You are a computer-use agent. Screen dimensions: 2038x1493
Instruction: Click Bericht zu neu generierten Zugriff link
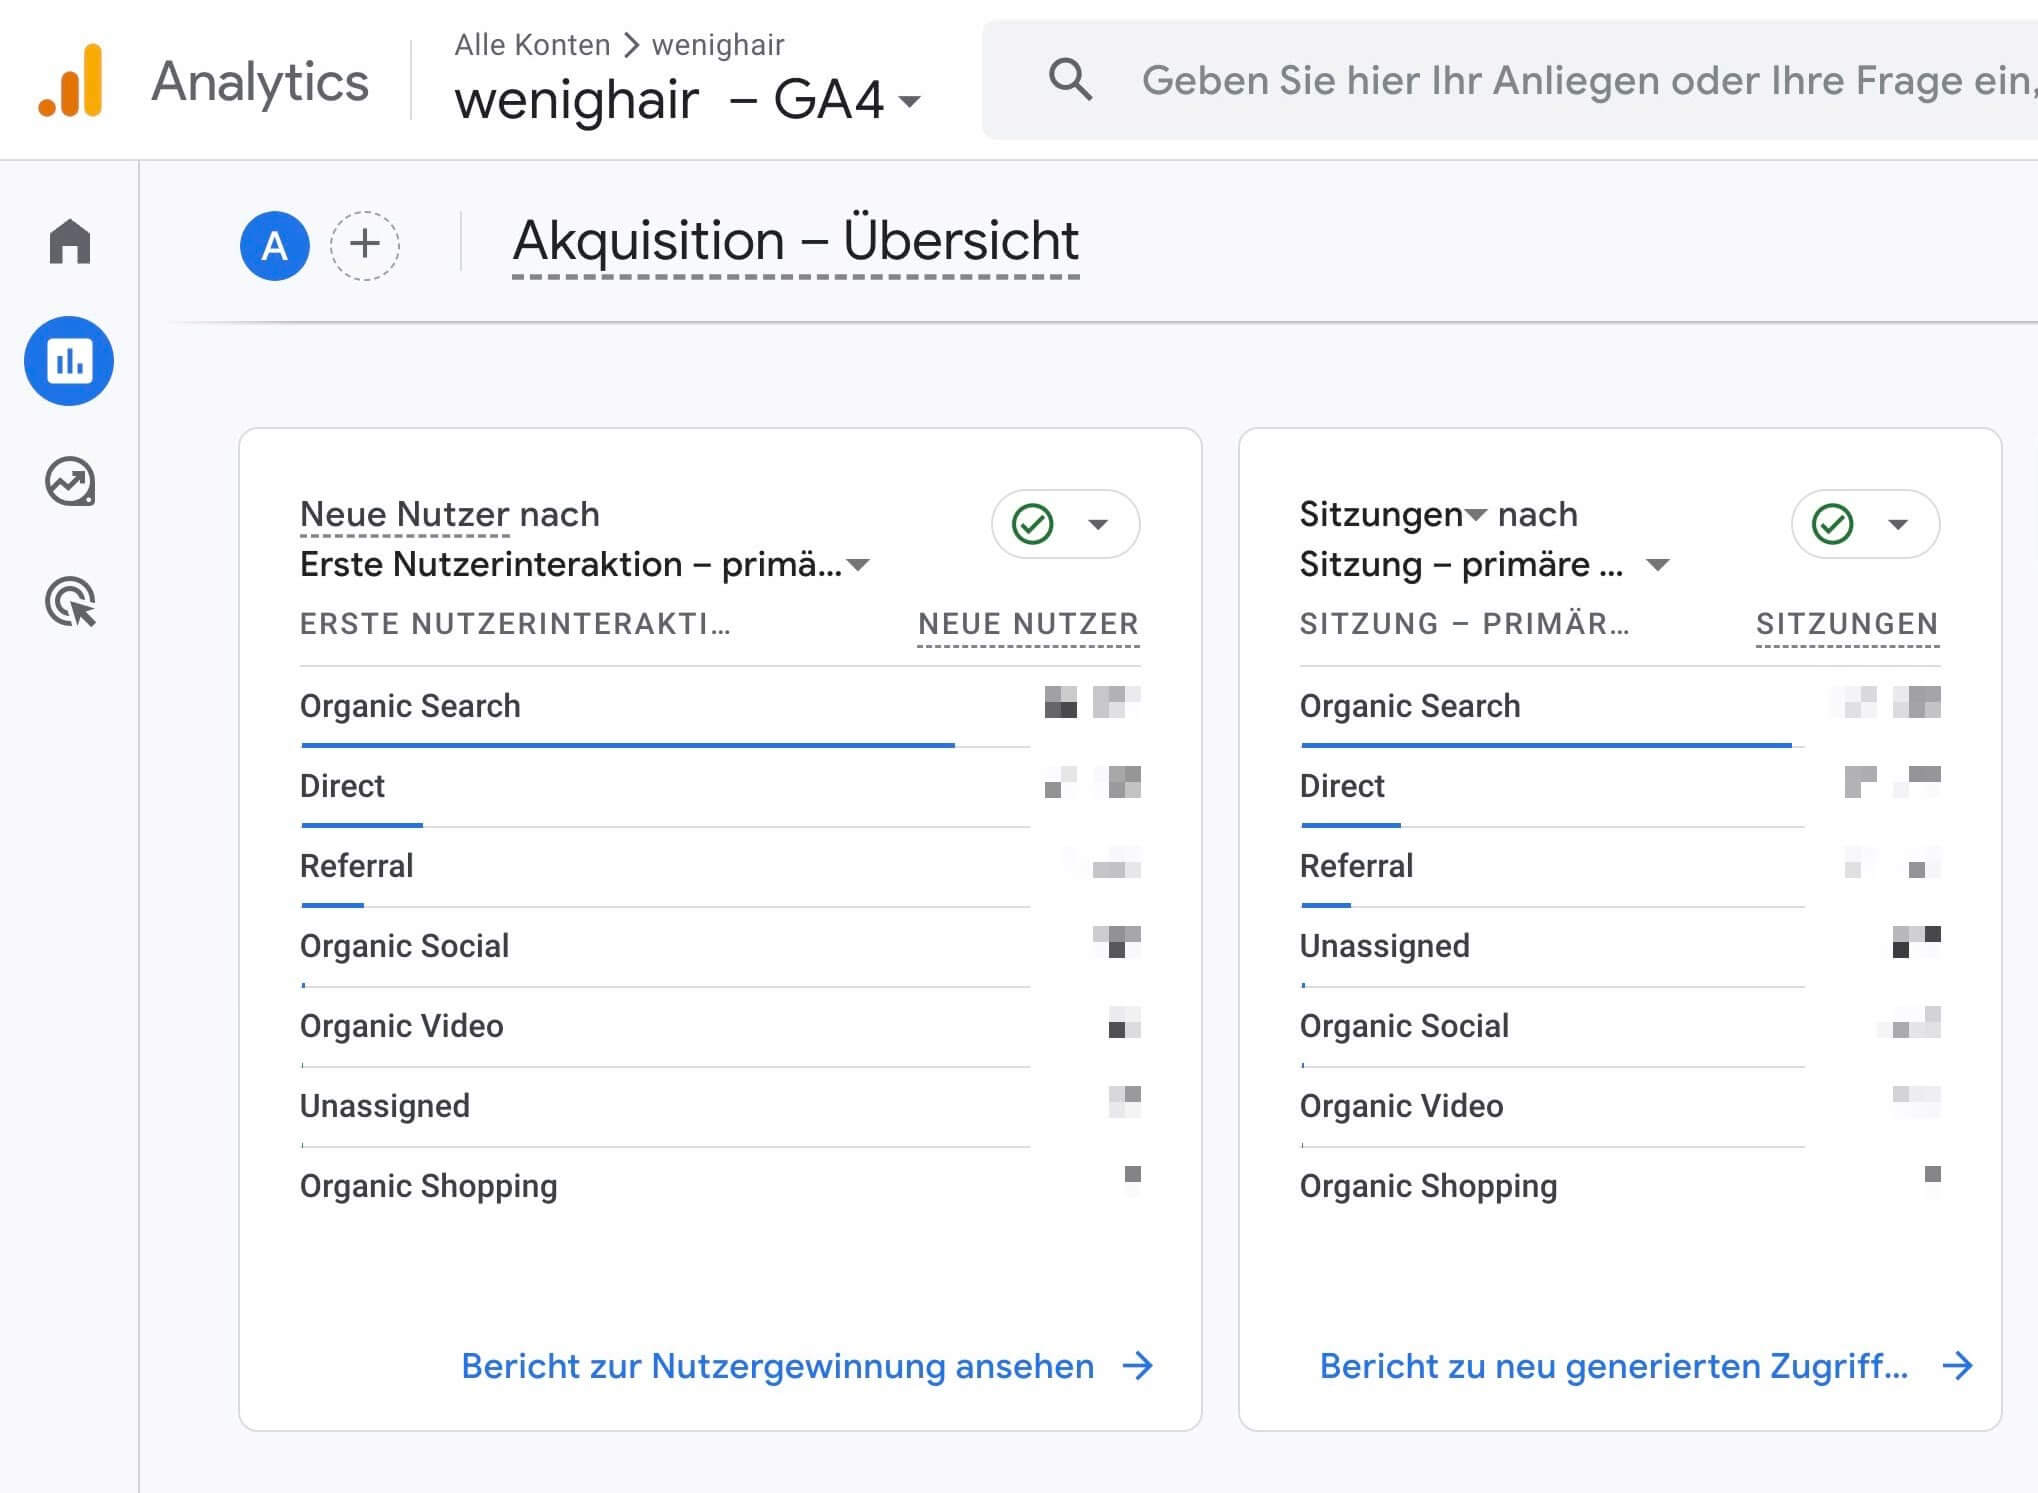coord(1619,1362)
